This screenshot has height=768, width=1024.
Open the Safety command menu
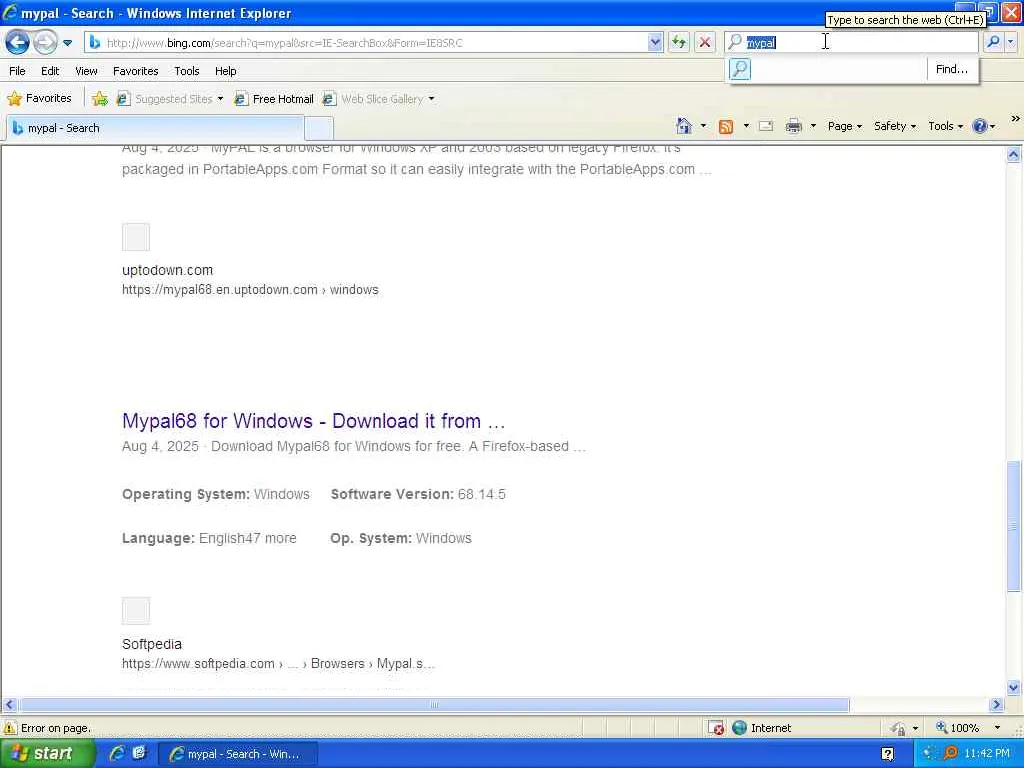[x=895, y=126]
